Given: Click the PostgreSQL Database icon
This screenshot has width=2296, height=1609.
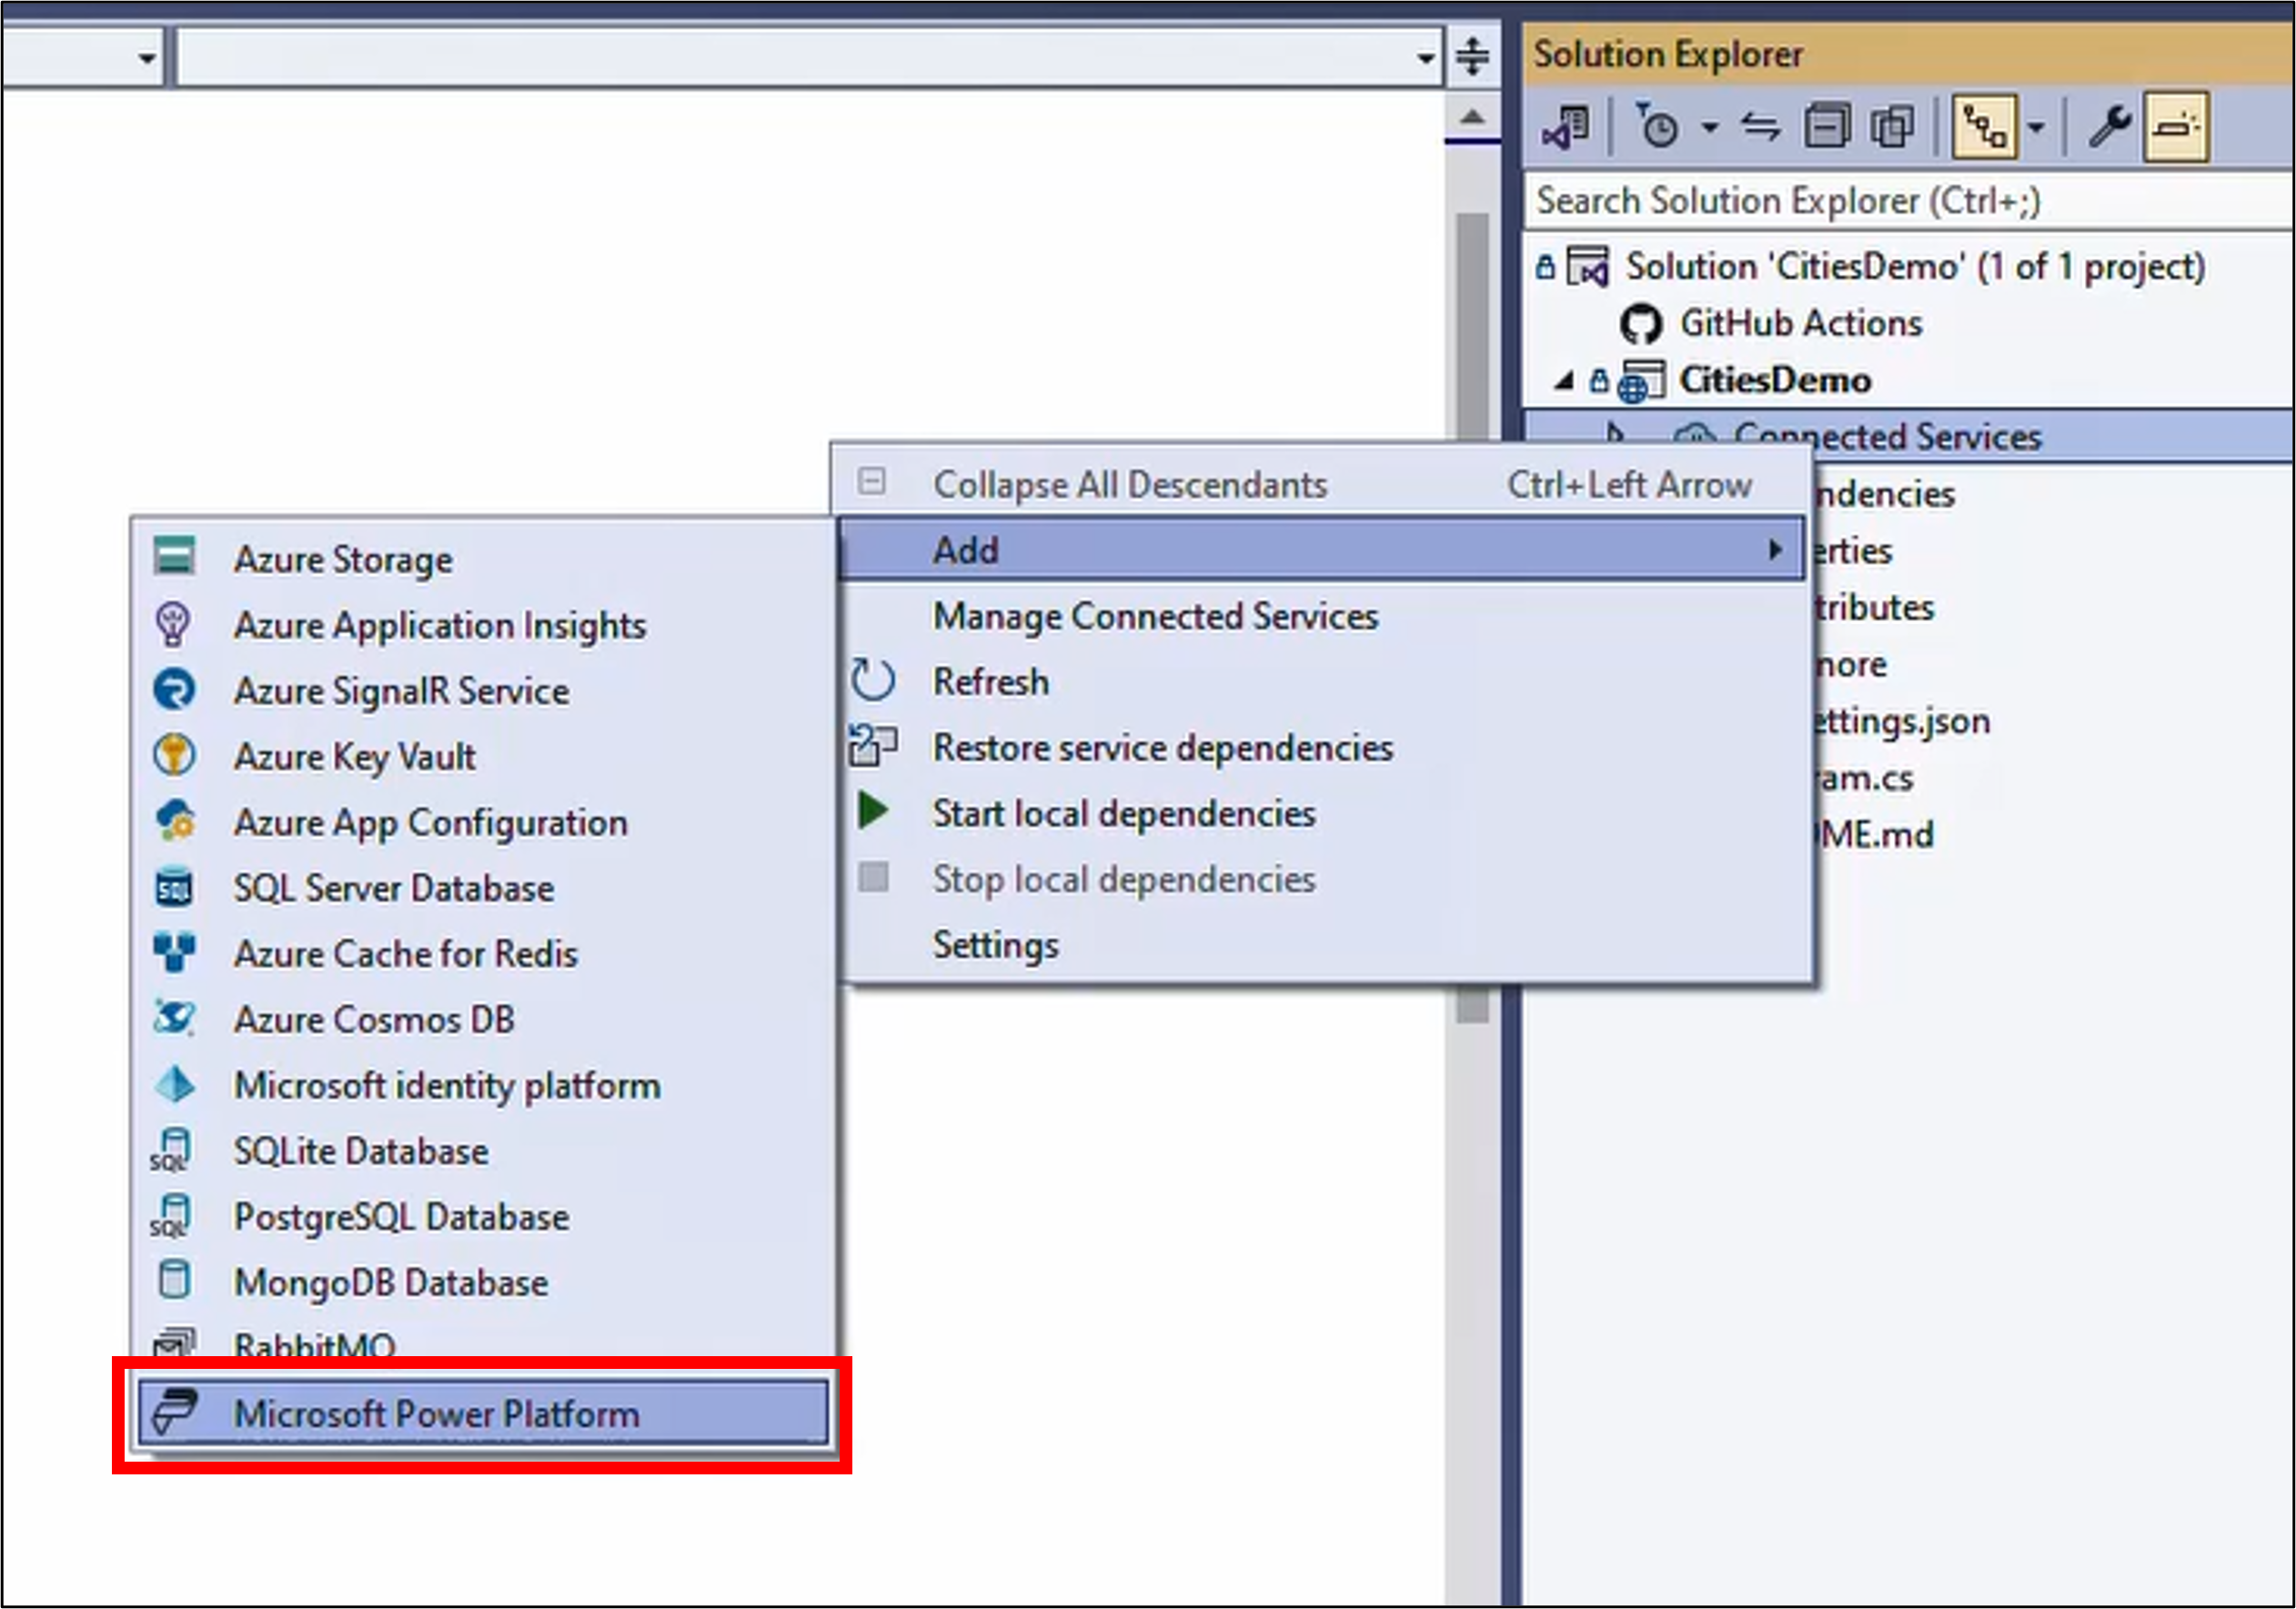Looking at the screenshot, I should [172, 1216].
